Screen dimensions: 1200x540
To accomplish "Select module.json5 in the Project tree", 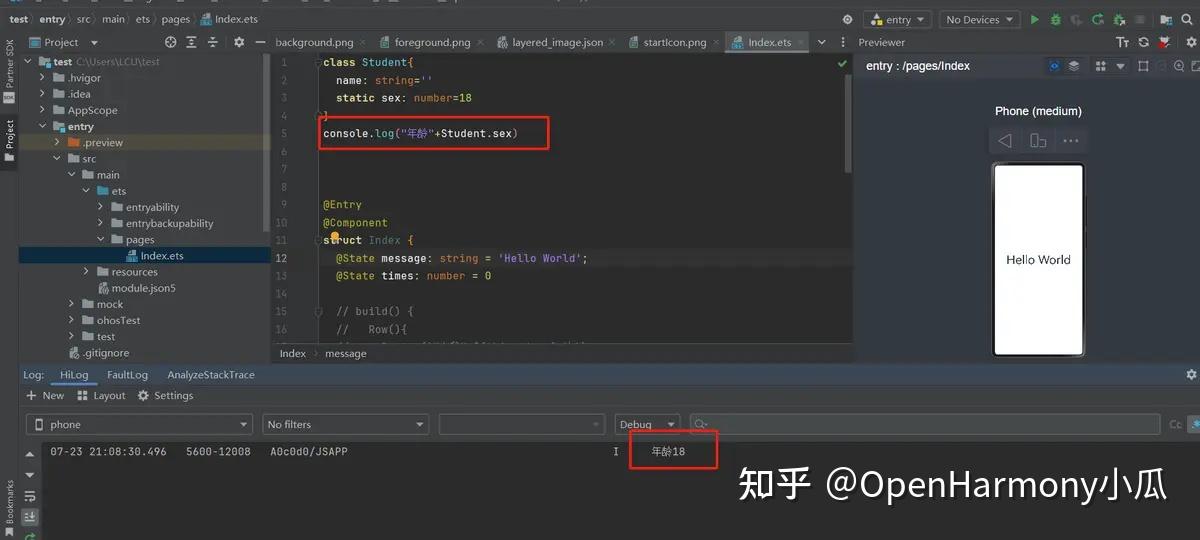I will (x=143, y=288).
